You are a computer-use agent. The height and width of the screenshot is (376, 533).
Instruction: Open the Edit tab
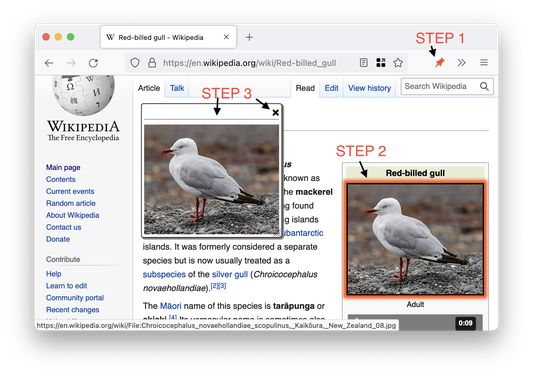331,88
